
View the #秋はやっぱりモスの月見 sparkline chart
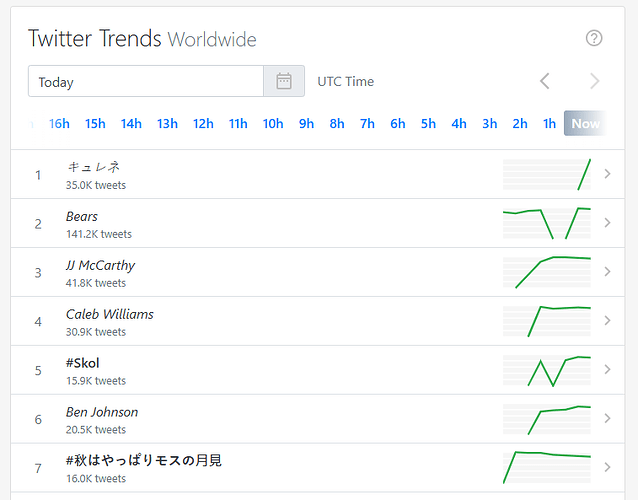[547, 467]
